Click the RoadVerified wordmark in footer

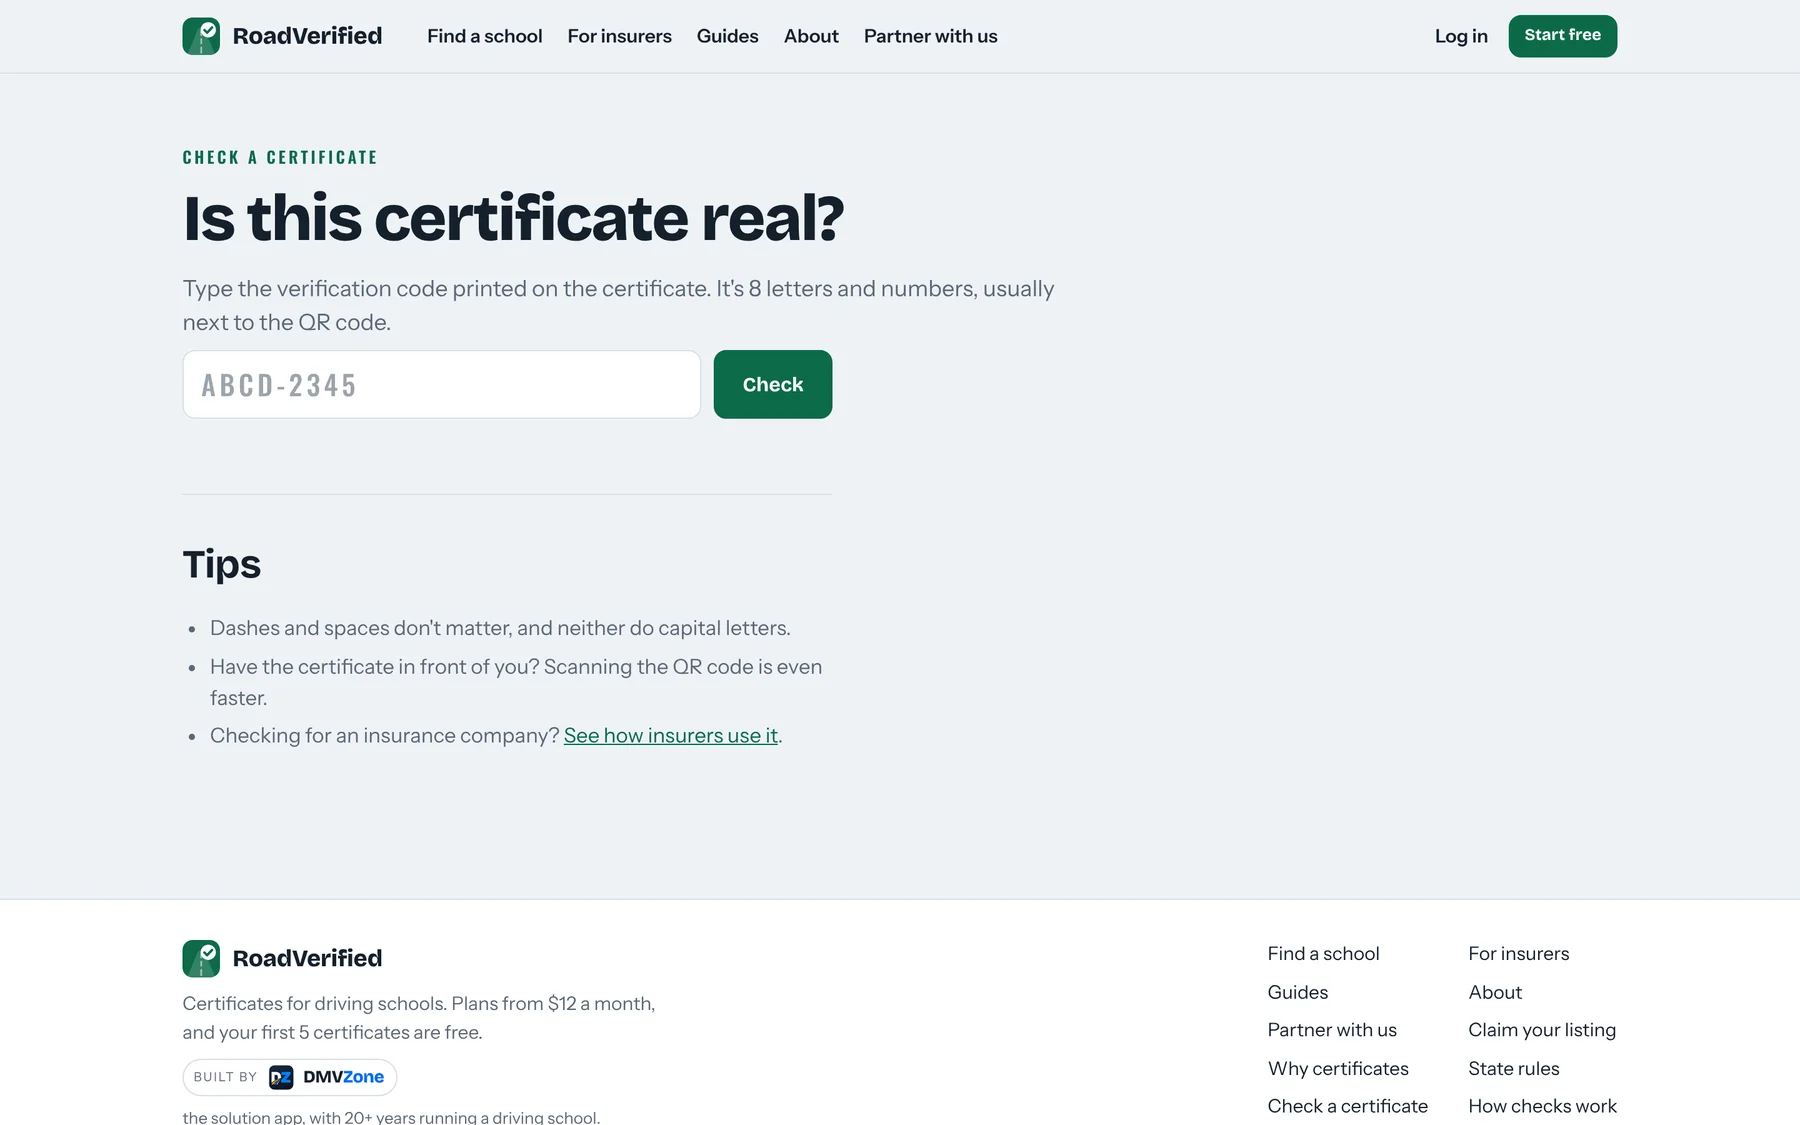pos(307,958)
